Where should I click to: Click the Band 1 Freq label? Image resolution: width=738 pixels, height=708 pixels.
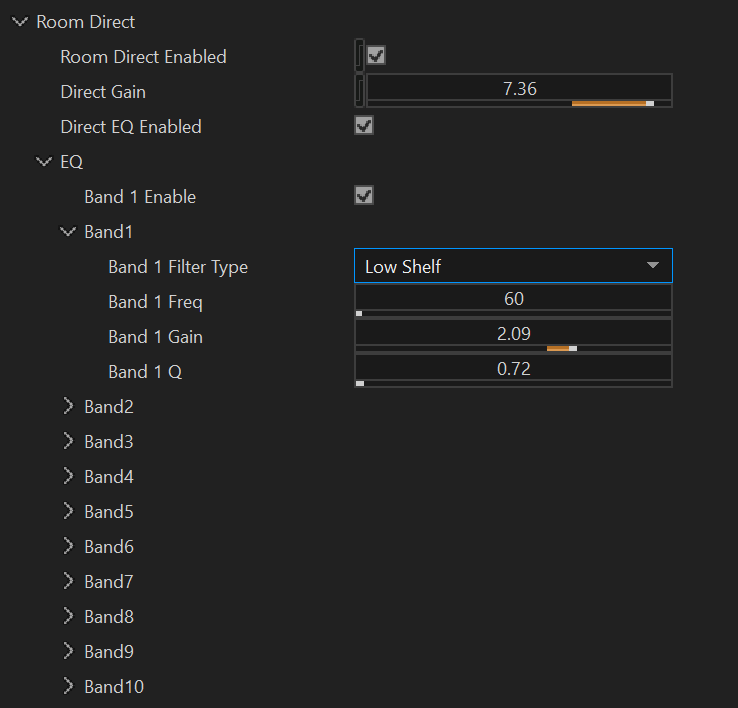155,302
